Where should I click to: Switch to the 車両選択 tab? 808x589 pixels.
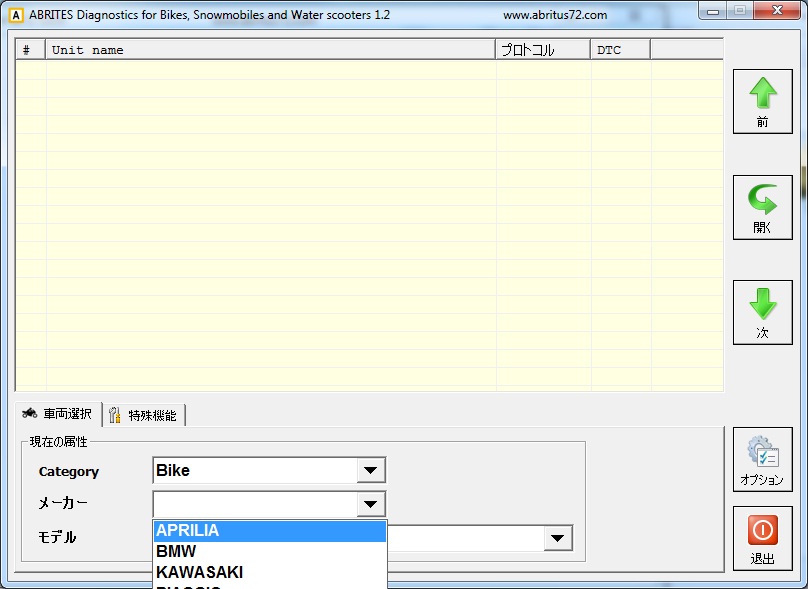[x=58, y=414]
